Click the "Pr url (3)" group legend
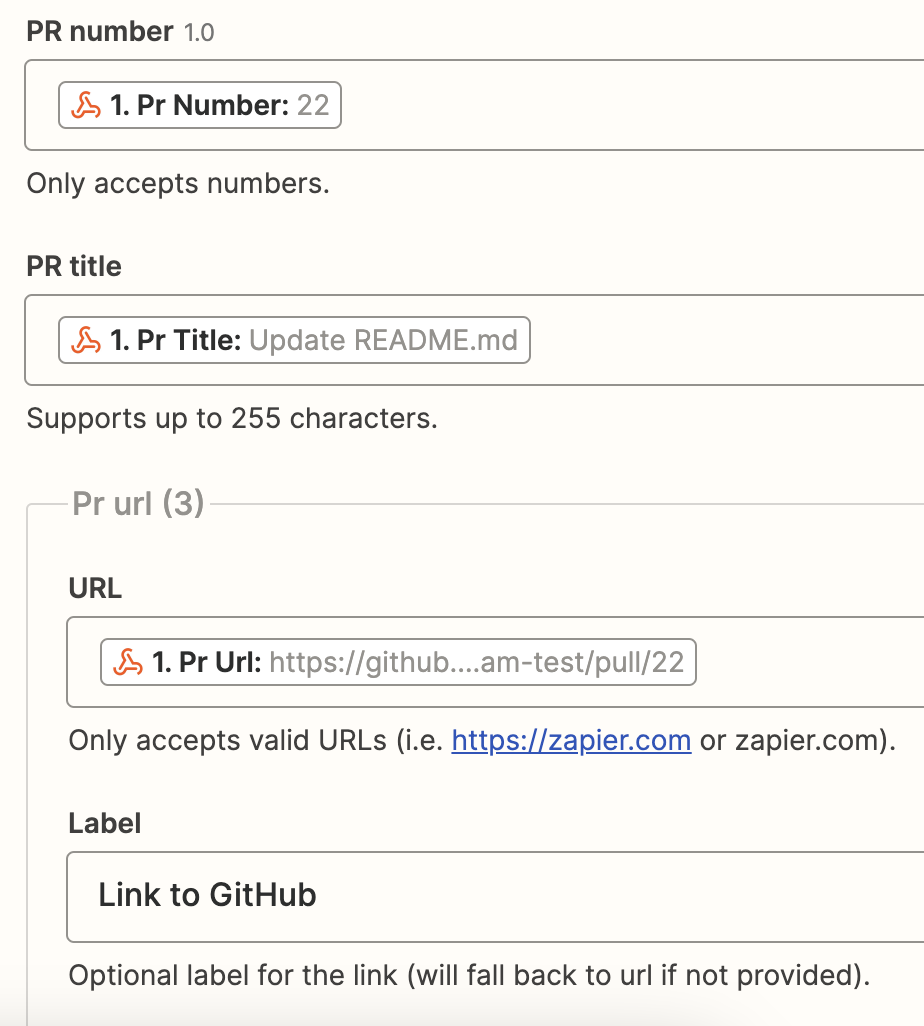924x1026 pixels. pos(138,503)
